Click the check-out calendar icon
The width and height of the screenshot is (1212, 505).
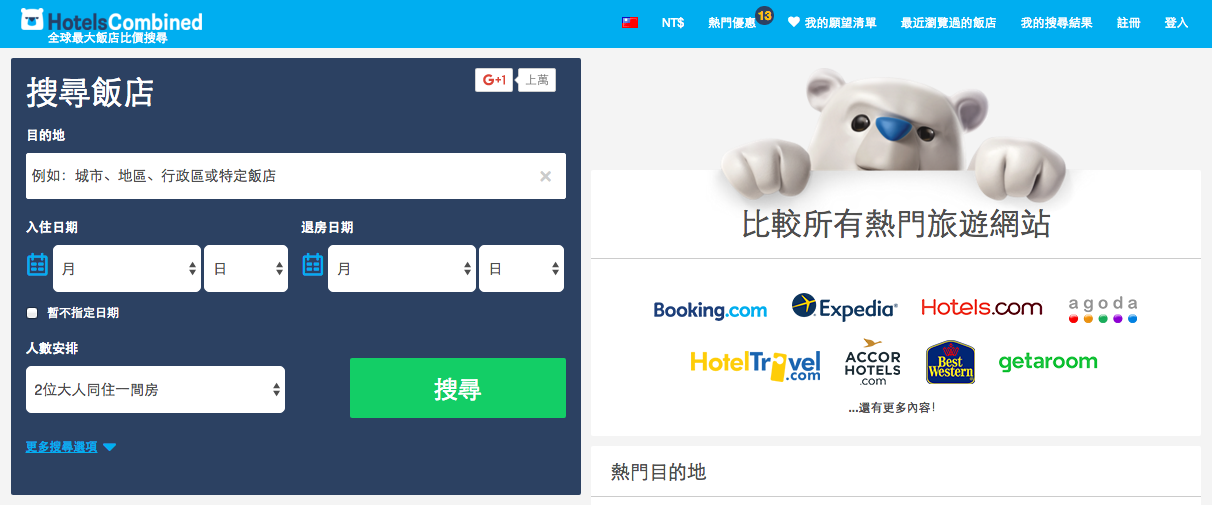pyautogui.click(x=312, y=265)
